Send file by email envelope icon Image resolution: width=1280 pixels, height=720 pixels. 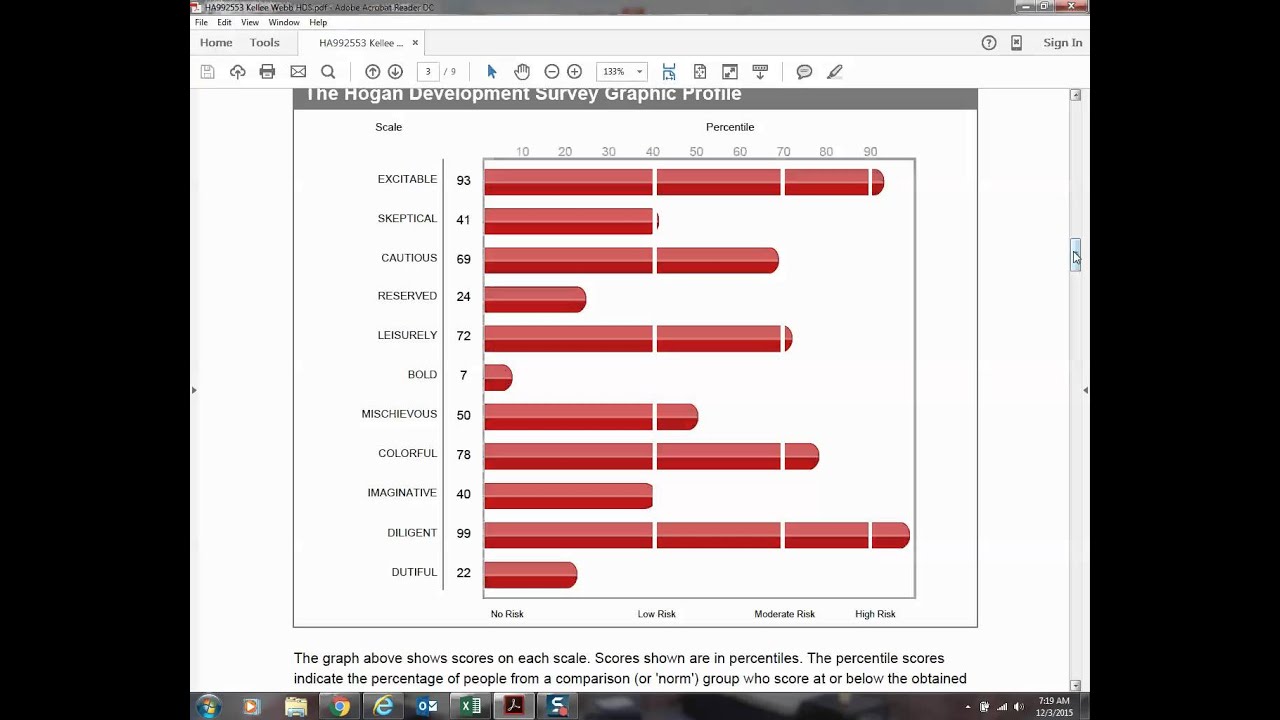pyautogui.click(x=298, y=71)
